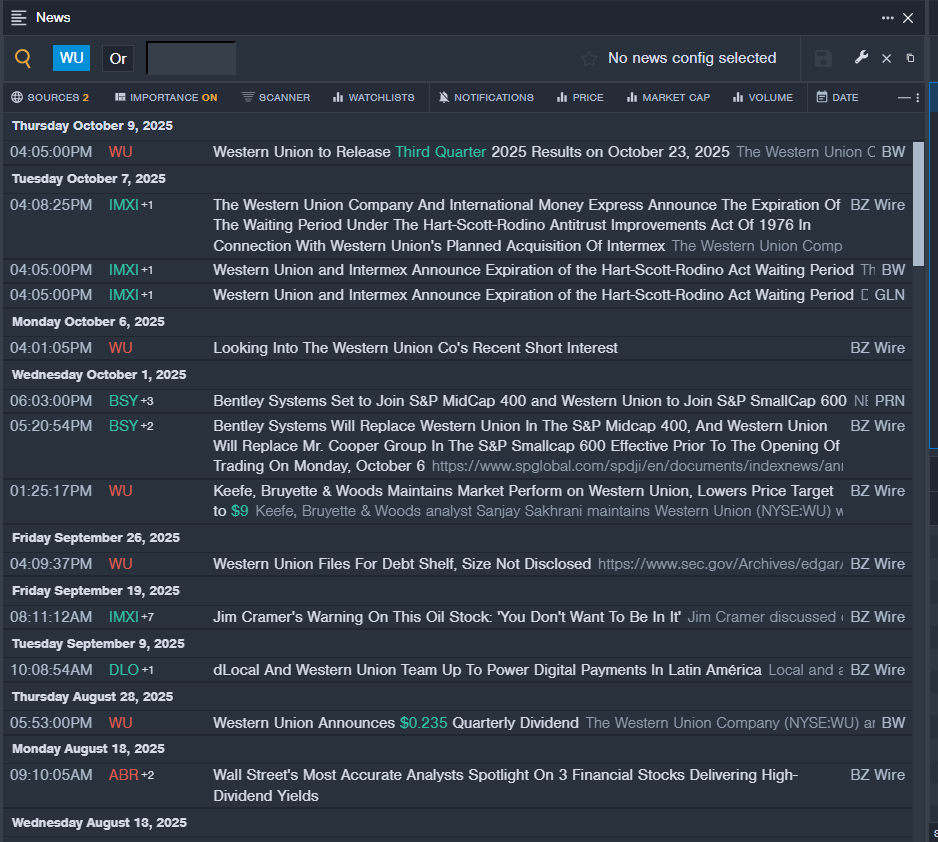The width and height of the screenshot is (938, 842).
Task: Click the wrench settings icon
Action: tap(861, 58)
